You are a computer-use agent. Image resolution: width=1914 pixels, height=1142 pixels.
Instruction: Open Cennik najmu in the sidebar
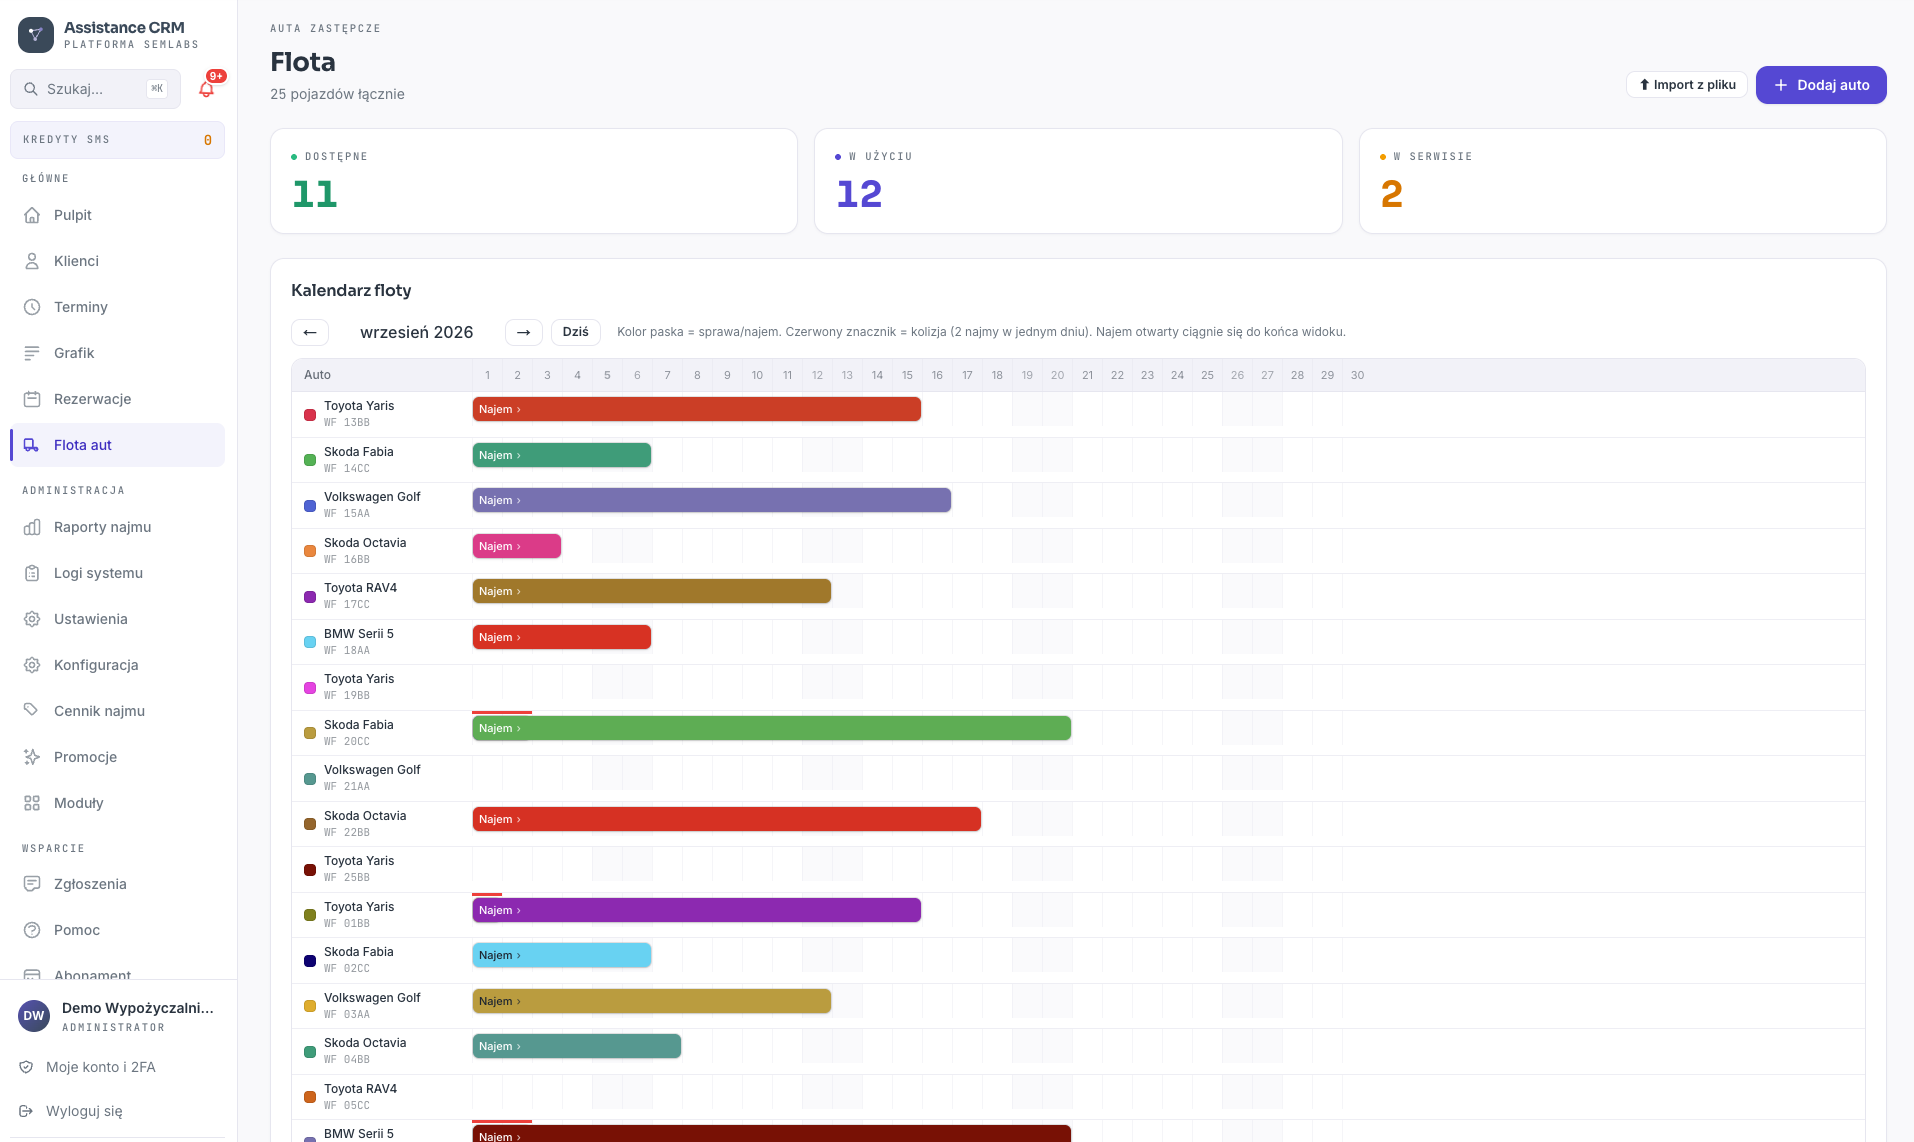(x=117, y=711)
